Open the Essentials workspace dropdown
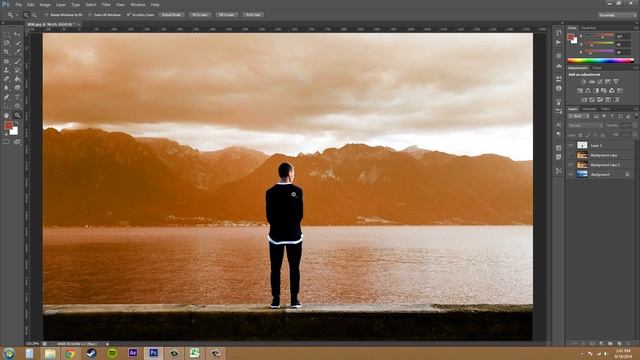This screenshot has height=360, width=640. pyautogui.click(x=617, y=15)
